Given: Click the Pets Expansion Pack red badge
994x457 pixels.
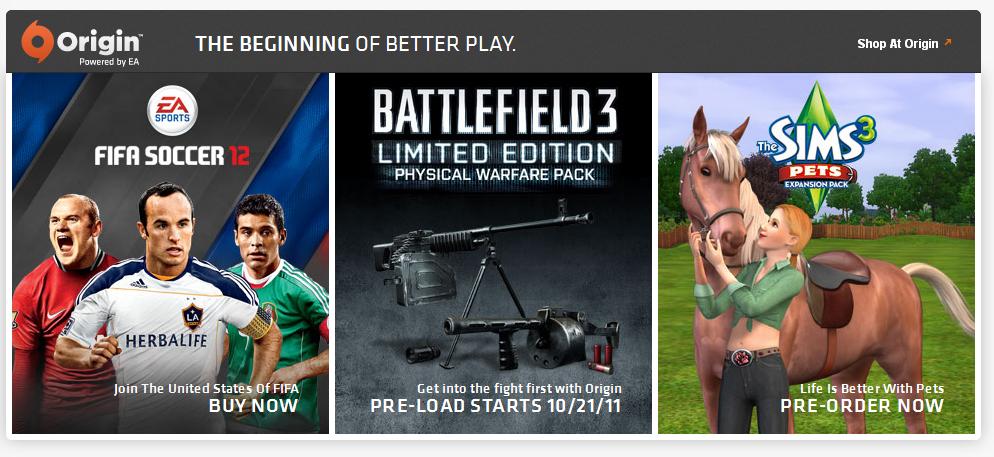Looking at the screenshot, I should (x=818, y=174).
